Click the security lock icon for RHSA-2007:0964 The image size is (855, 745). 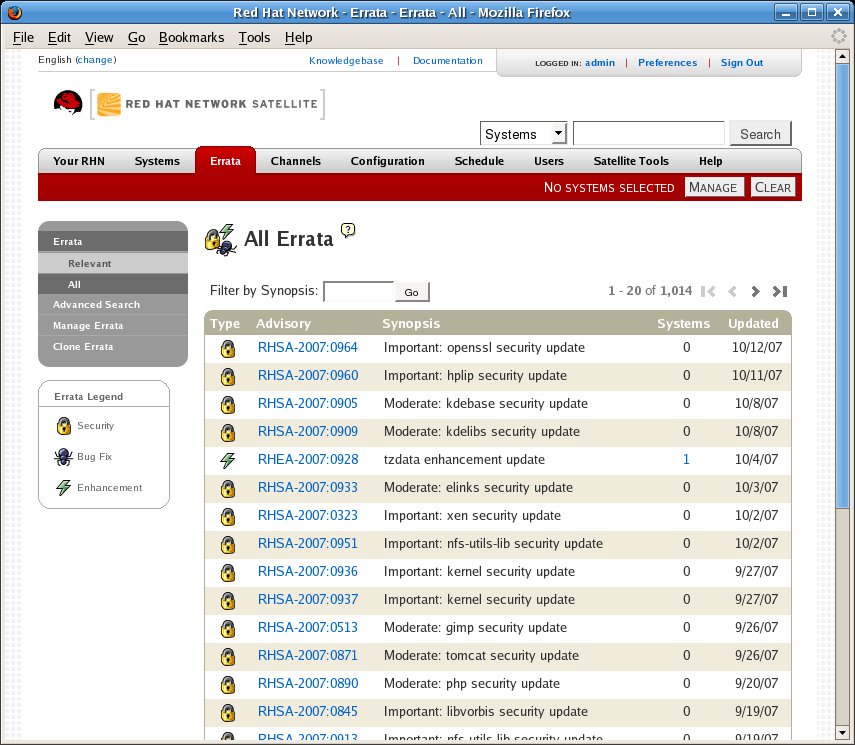(228, 349)
